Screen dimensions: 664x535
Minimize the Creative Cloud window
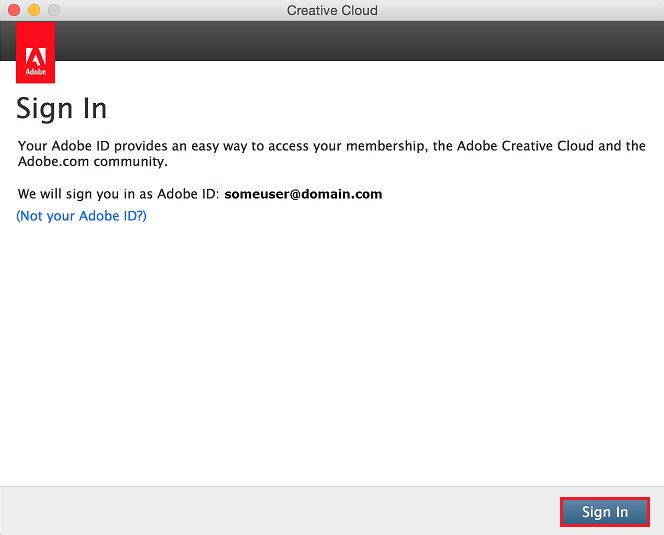34,10
